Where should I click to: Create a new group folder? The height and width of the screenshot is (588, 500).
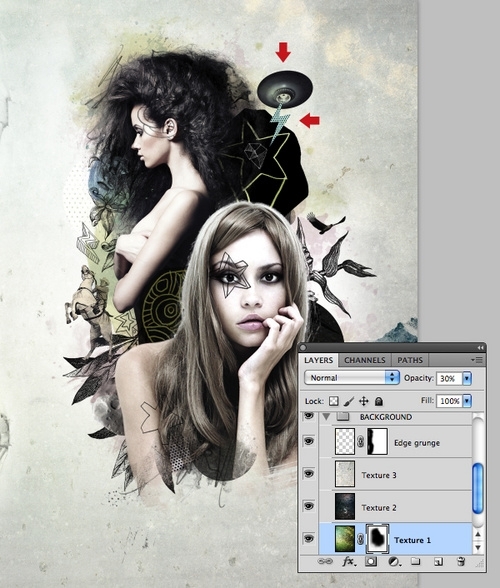(415, 561)
